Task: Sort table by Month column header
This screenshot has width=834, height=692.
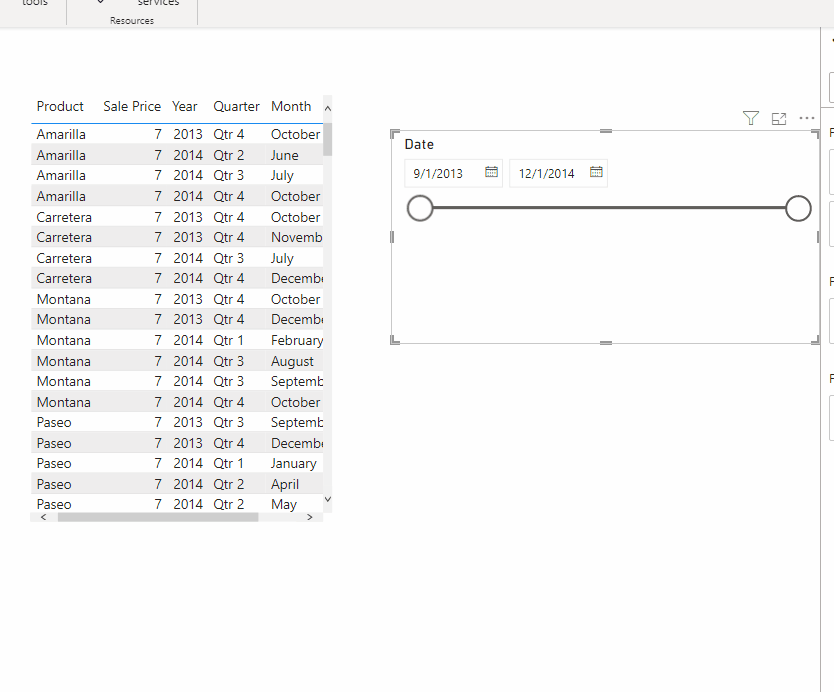Action: pyautogui.click(x=291, y=106)
